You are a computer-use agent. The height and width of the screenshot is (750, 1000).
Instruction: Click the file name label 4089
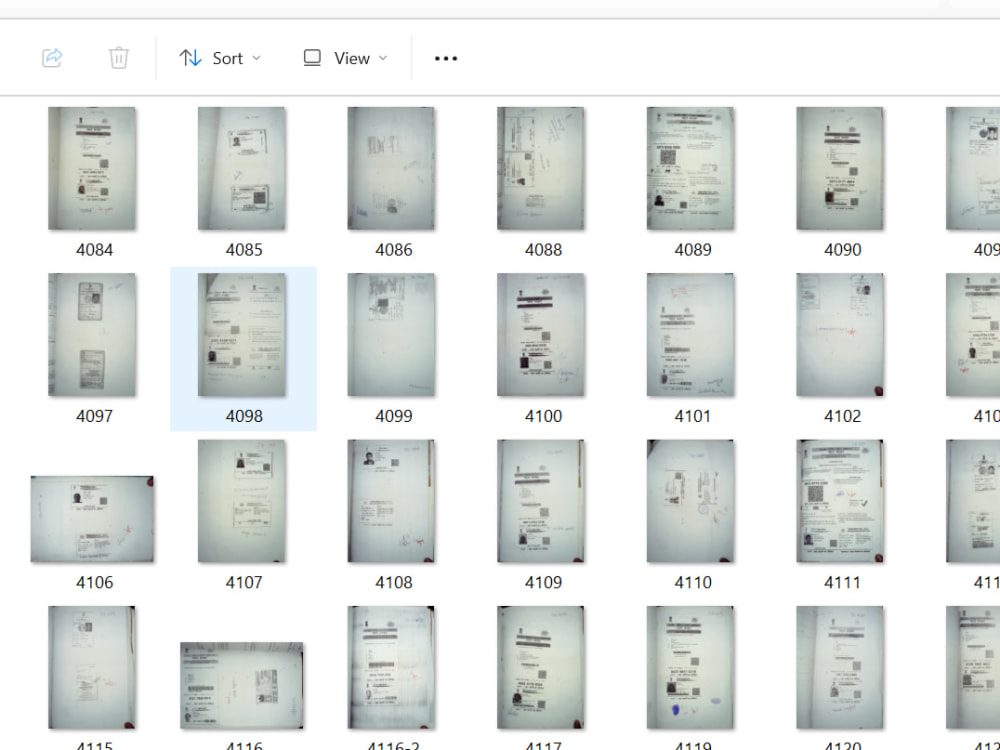click(x=693, y=250)
